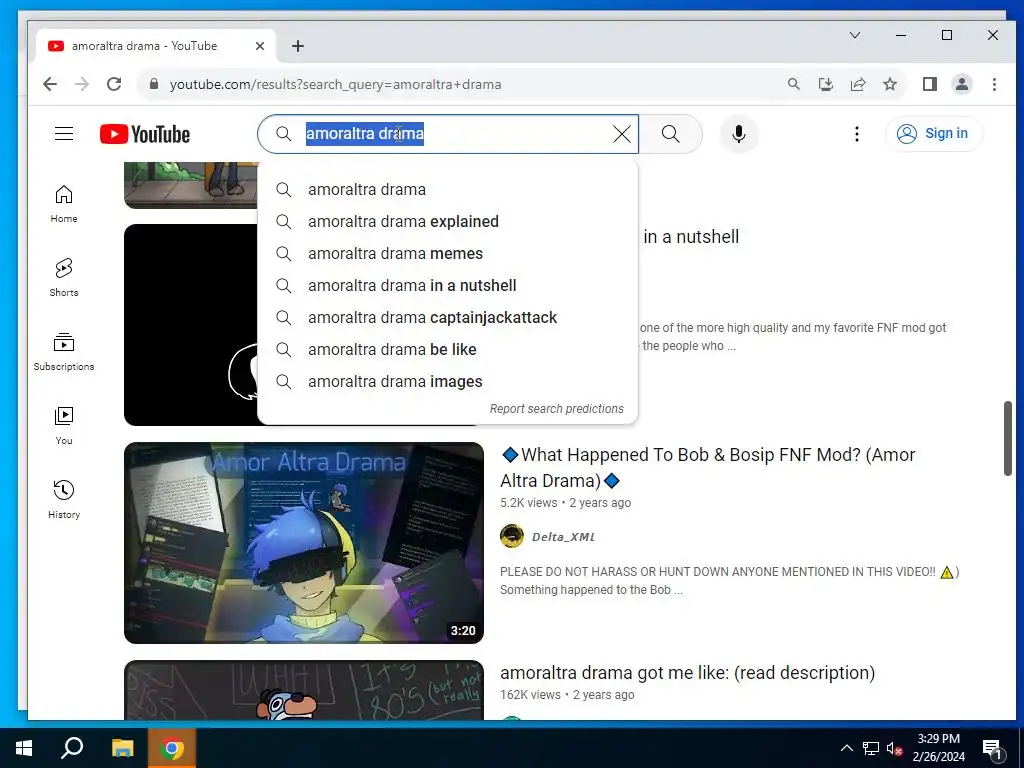Open Chrome's three-dot menu
Image resolution: width=1024 pixels, height=768 pixels.
pos(994,84)
